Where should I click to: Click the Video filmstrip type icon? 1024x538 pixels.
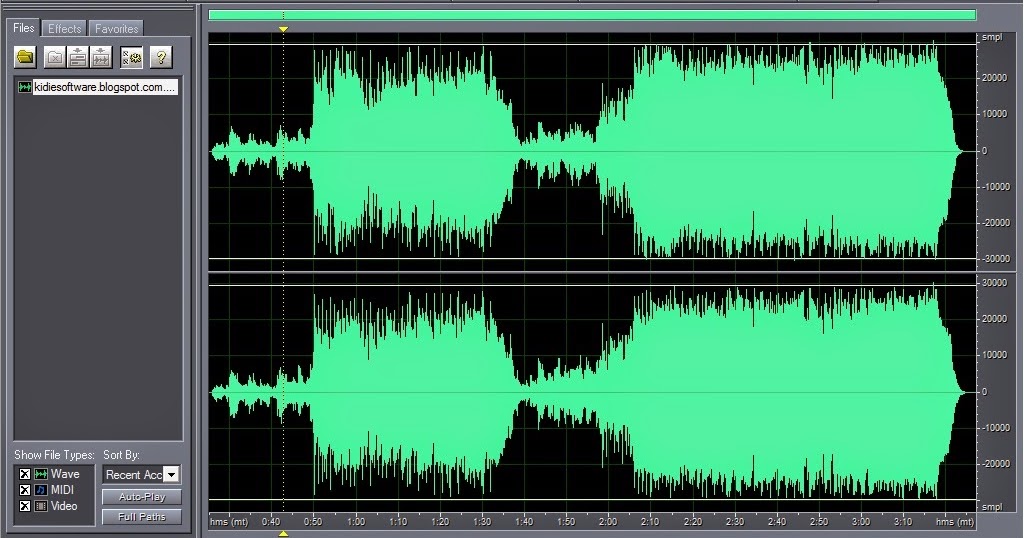pos(40,506)
